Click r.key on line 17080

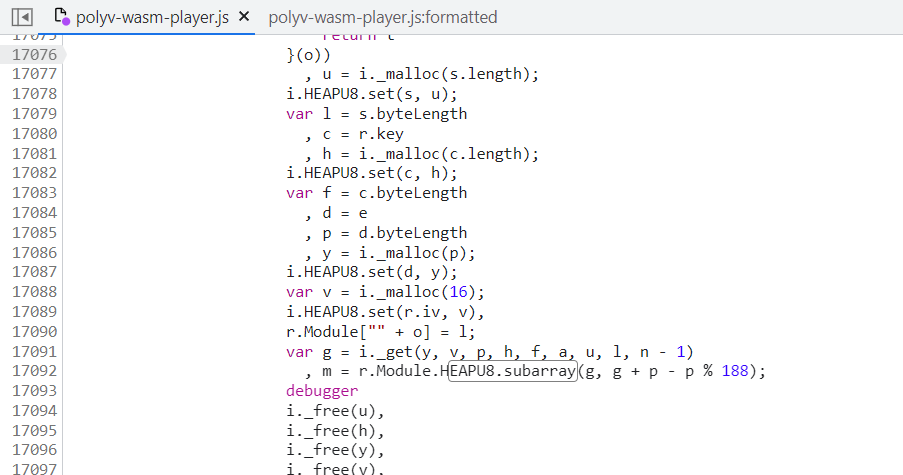(x=381, y=134)
